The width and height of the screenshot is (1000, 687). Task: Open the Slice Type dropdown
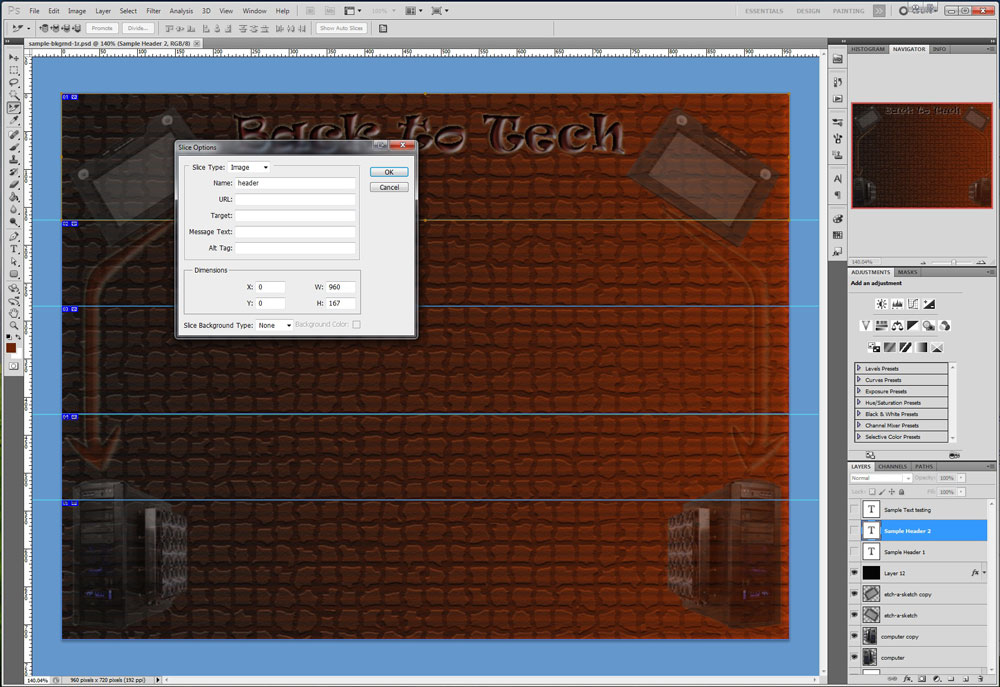click(x=249, y=167)
